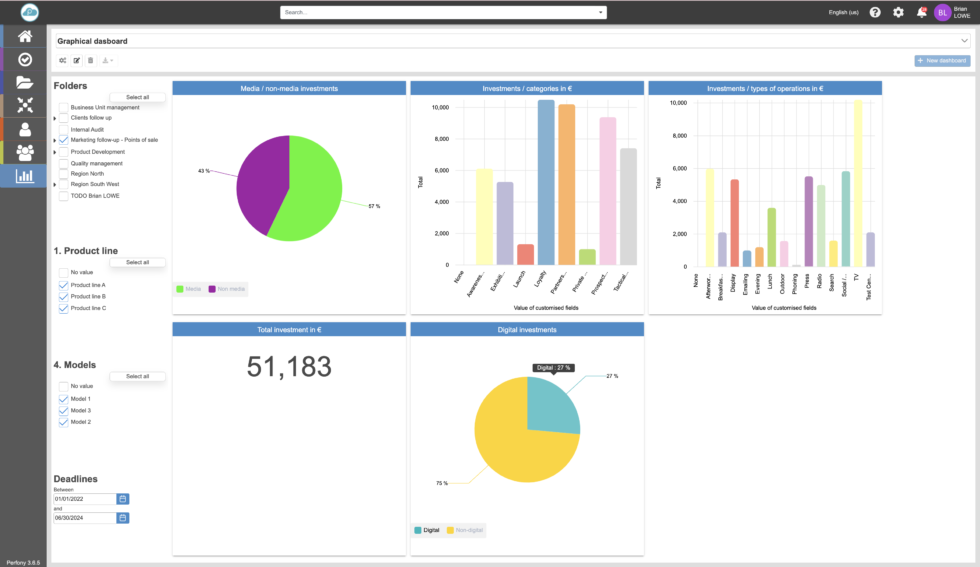Image resolution: width=980 pixels, height=567 pixels.
Task: Uncheck the Product line B checkbox
Action: click(64, 296)
